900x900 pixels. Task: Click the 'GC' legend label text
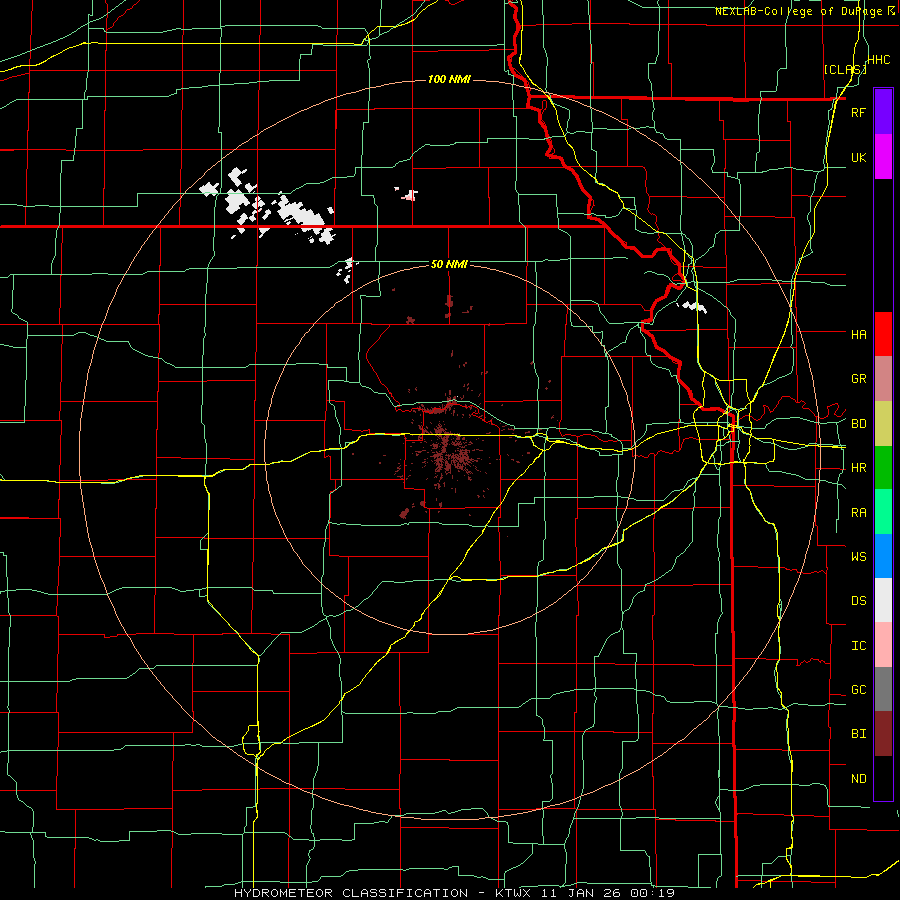(x=858, y=690)
